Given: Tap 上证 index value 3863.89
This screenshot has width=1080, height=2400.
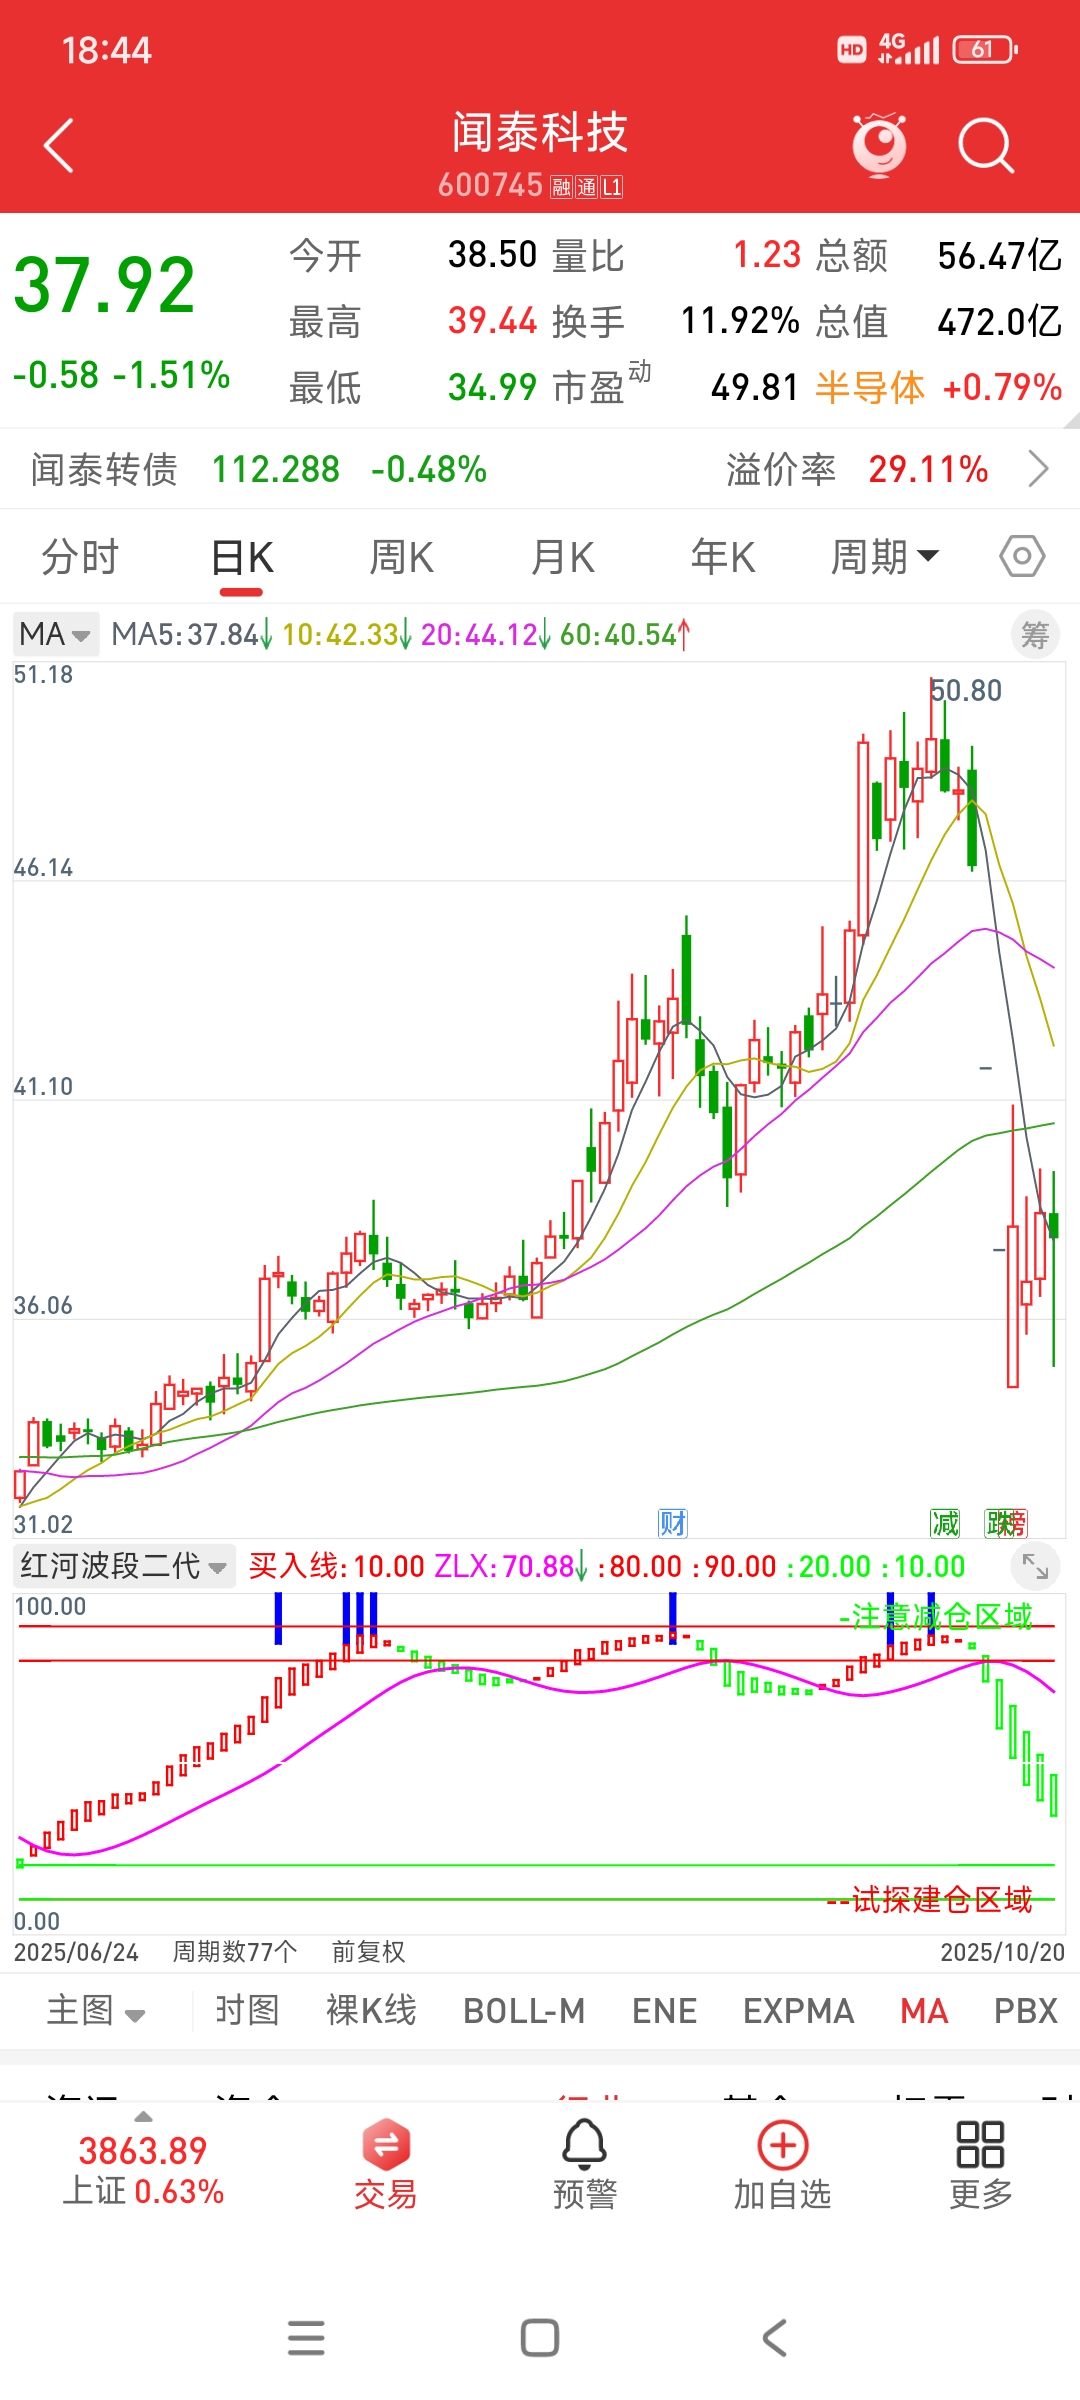Looking at the screenshot, I should (x=143, y=2150).
